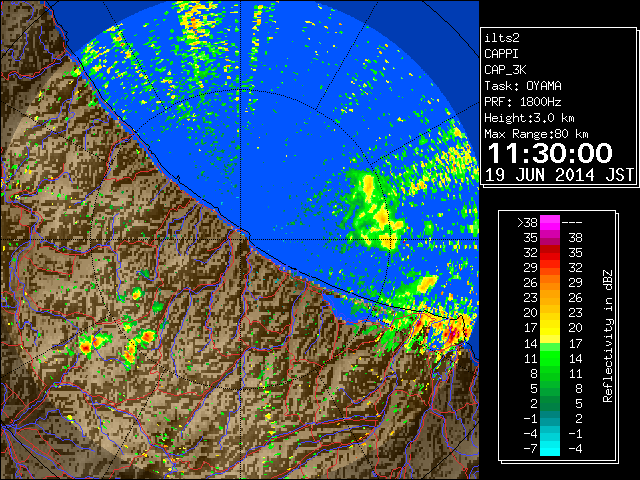Select the bright magenta >38 dBZ legend swatch
This screenshot has height=480, width=640.
[550, 222]
